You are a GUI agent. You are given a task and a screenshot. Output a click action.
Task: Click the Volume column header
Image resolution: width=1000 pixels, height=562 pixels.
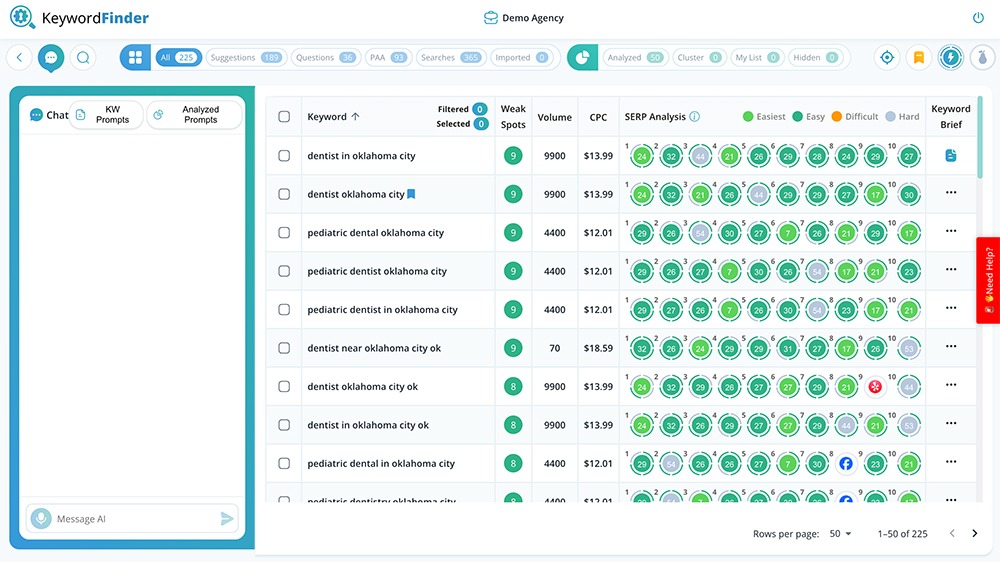[554, 117]
